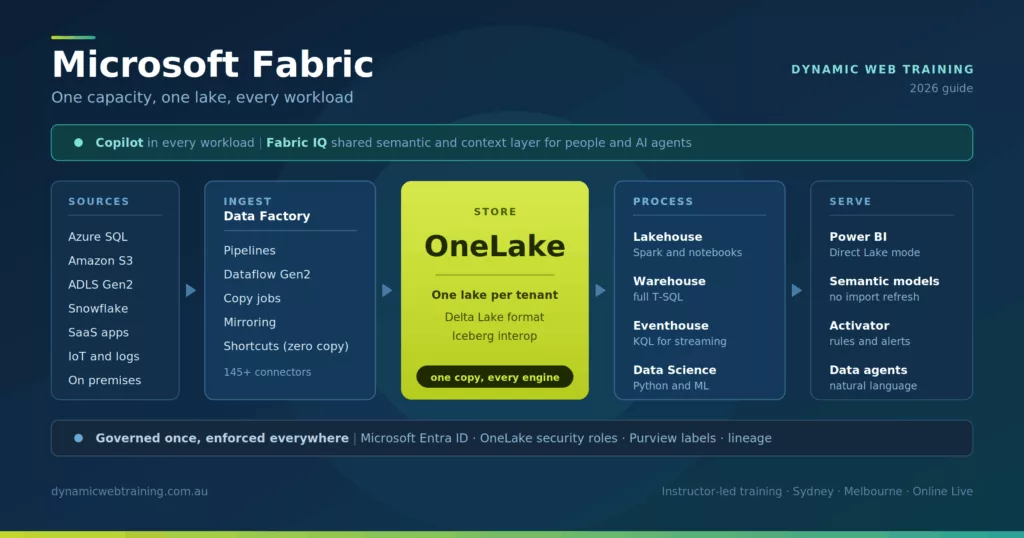The height and width of the screenshot is (538, 1024).
Task: Click "Power BI" in the Serve card
Action: pos(858,237)
